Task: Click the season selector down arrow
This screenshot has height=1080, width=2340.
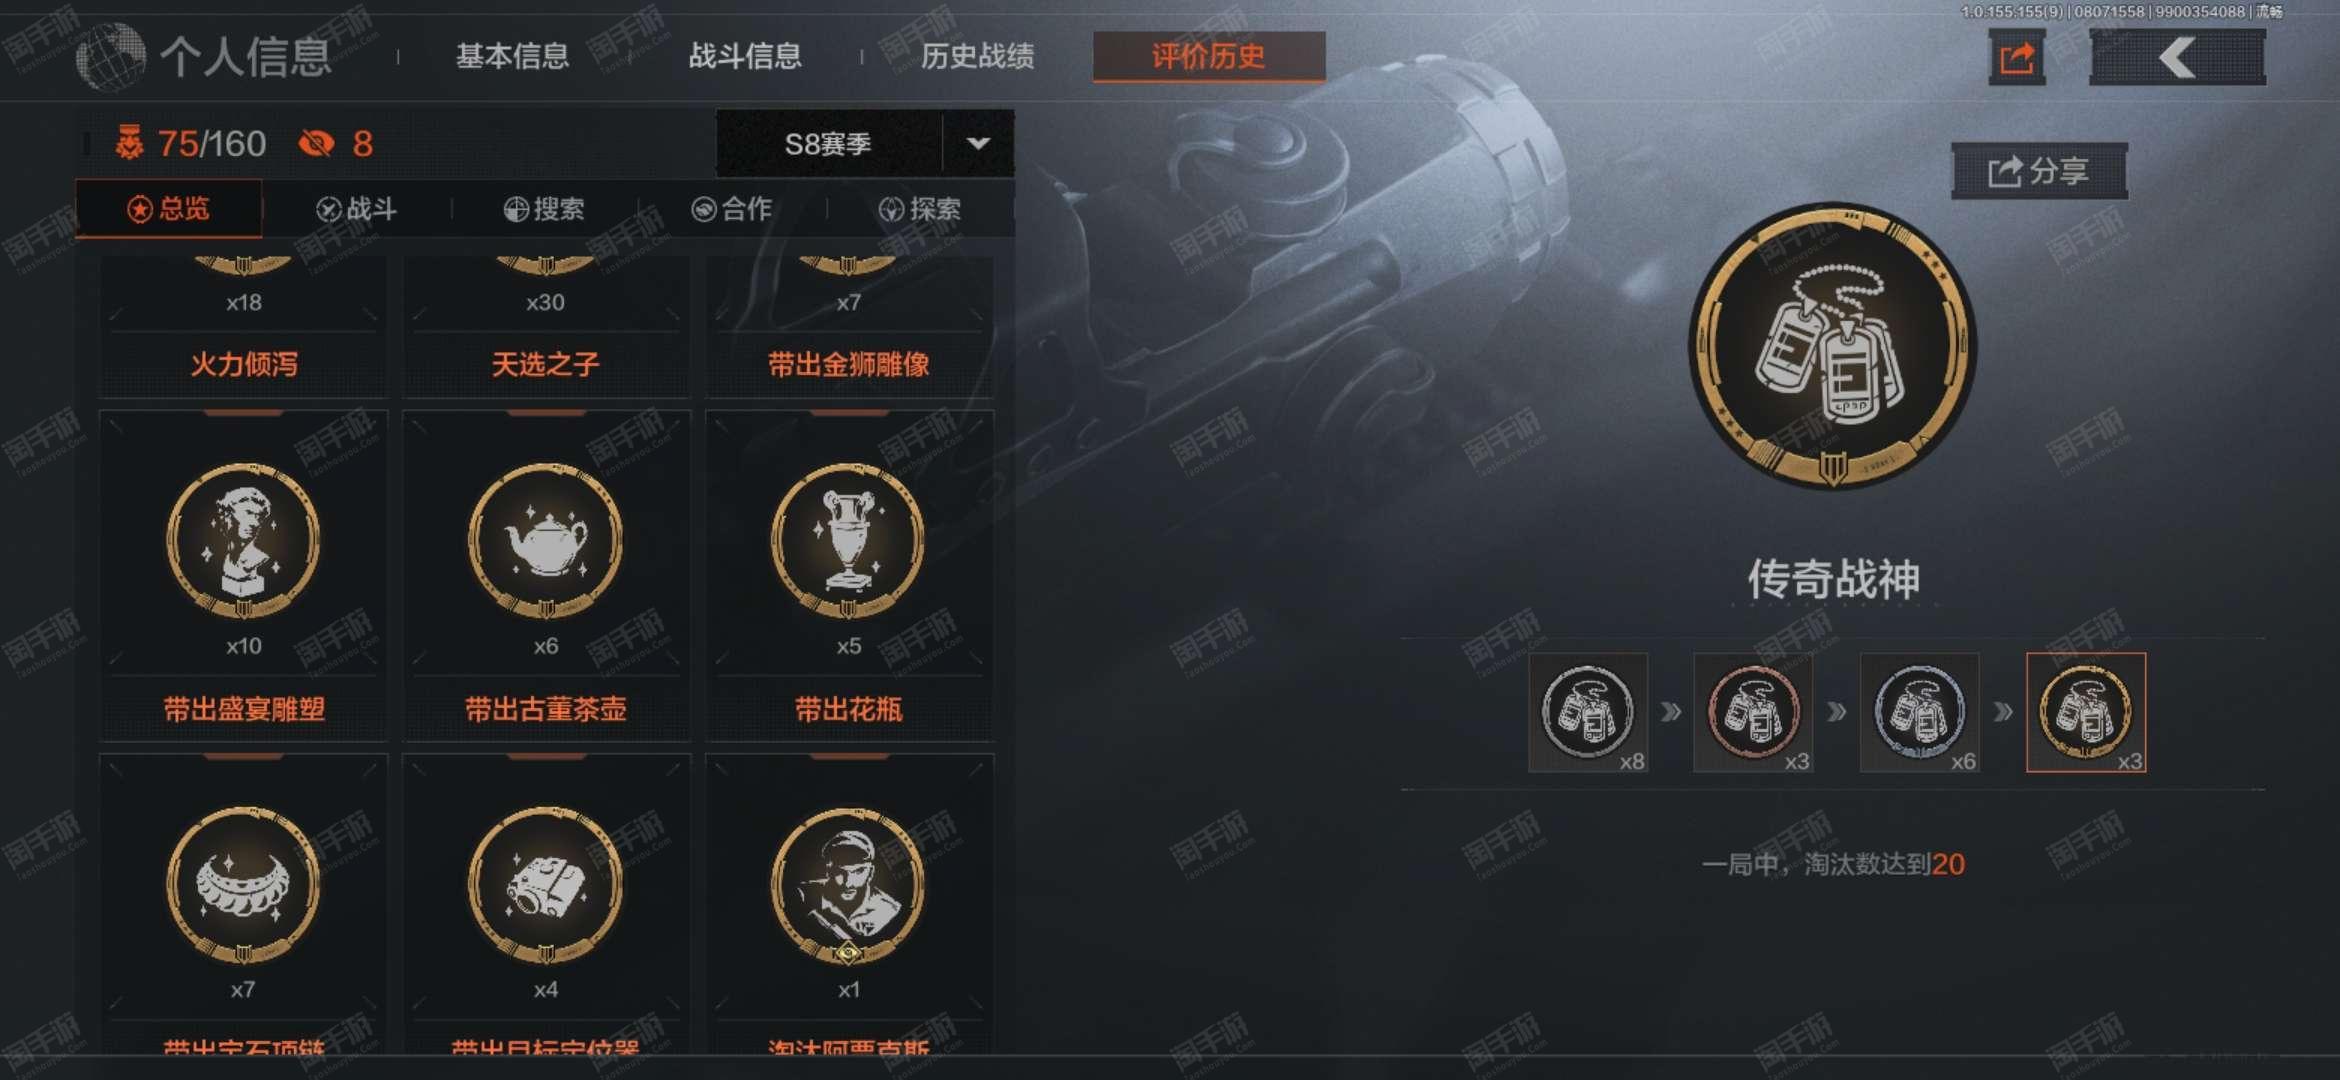Action: coord(978,143)
